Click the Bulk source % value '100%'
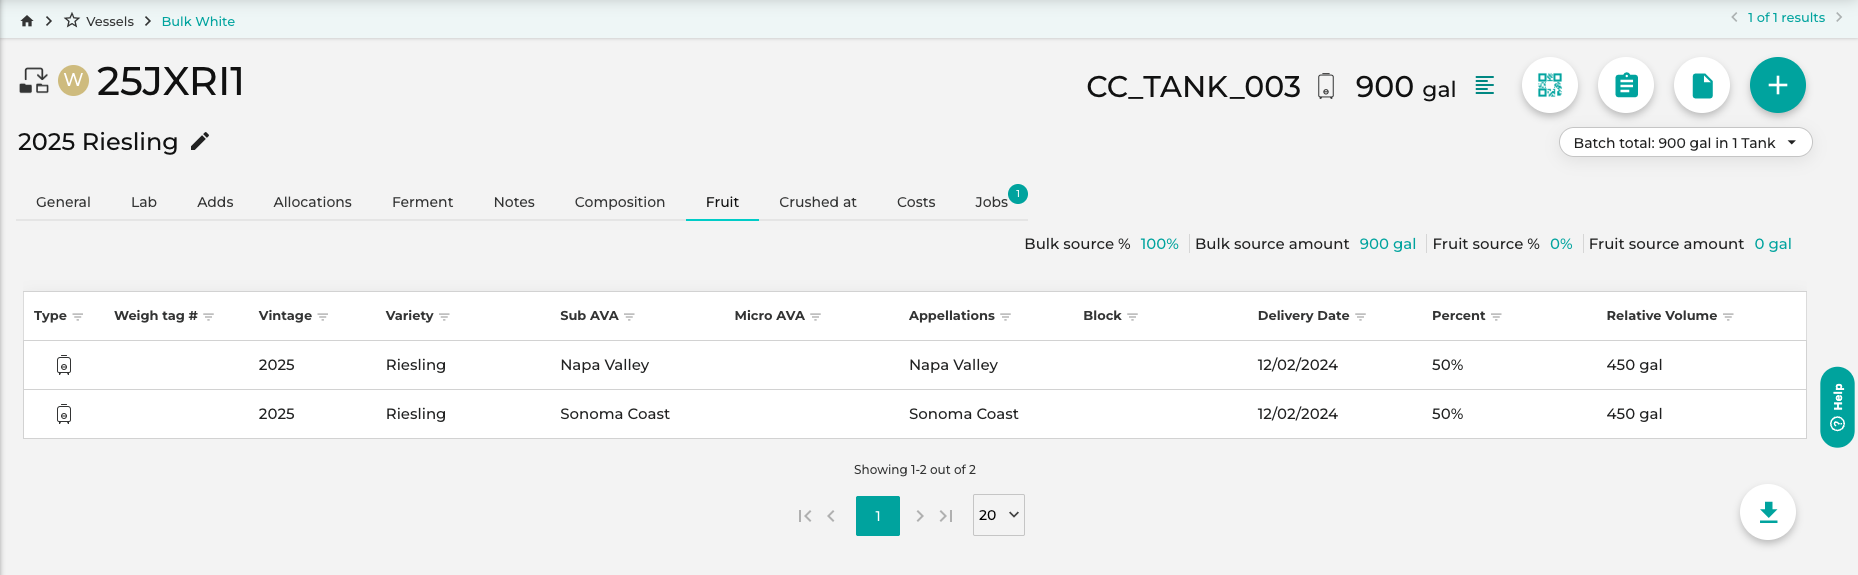Viewport: 1858px width, 575px height. 1160,244
